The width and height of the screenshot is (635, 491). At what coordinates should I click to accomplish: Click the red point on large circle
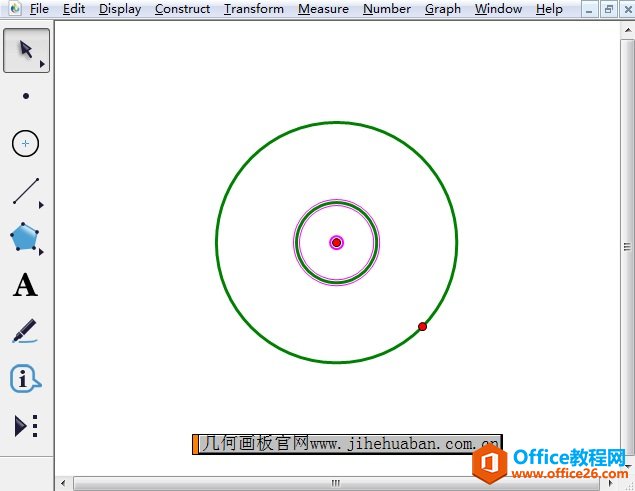pos(422,326)
